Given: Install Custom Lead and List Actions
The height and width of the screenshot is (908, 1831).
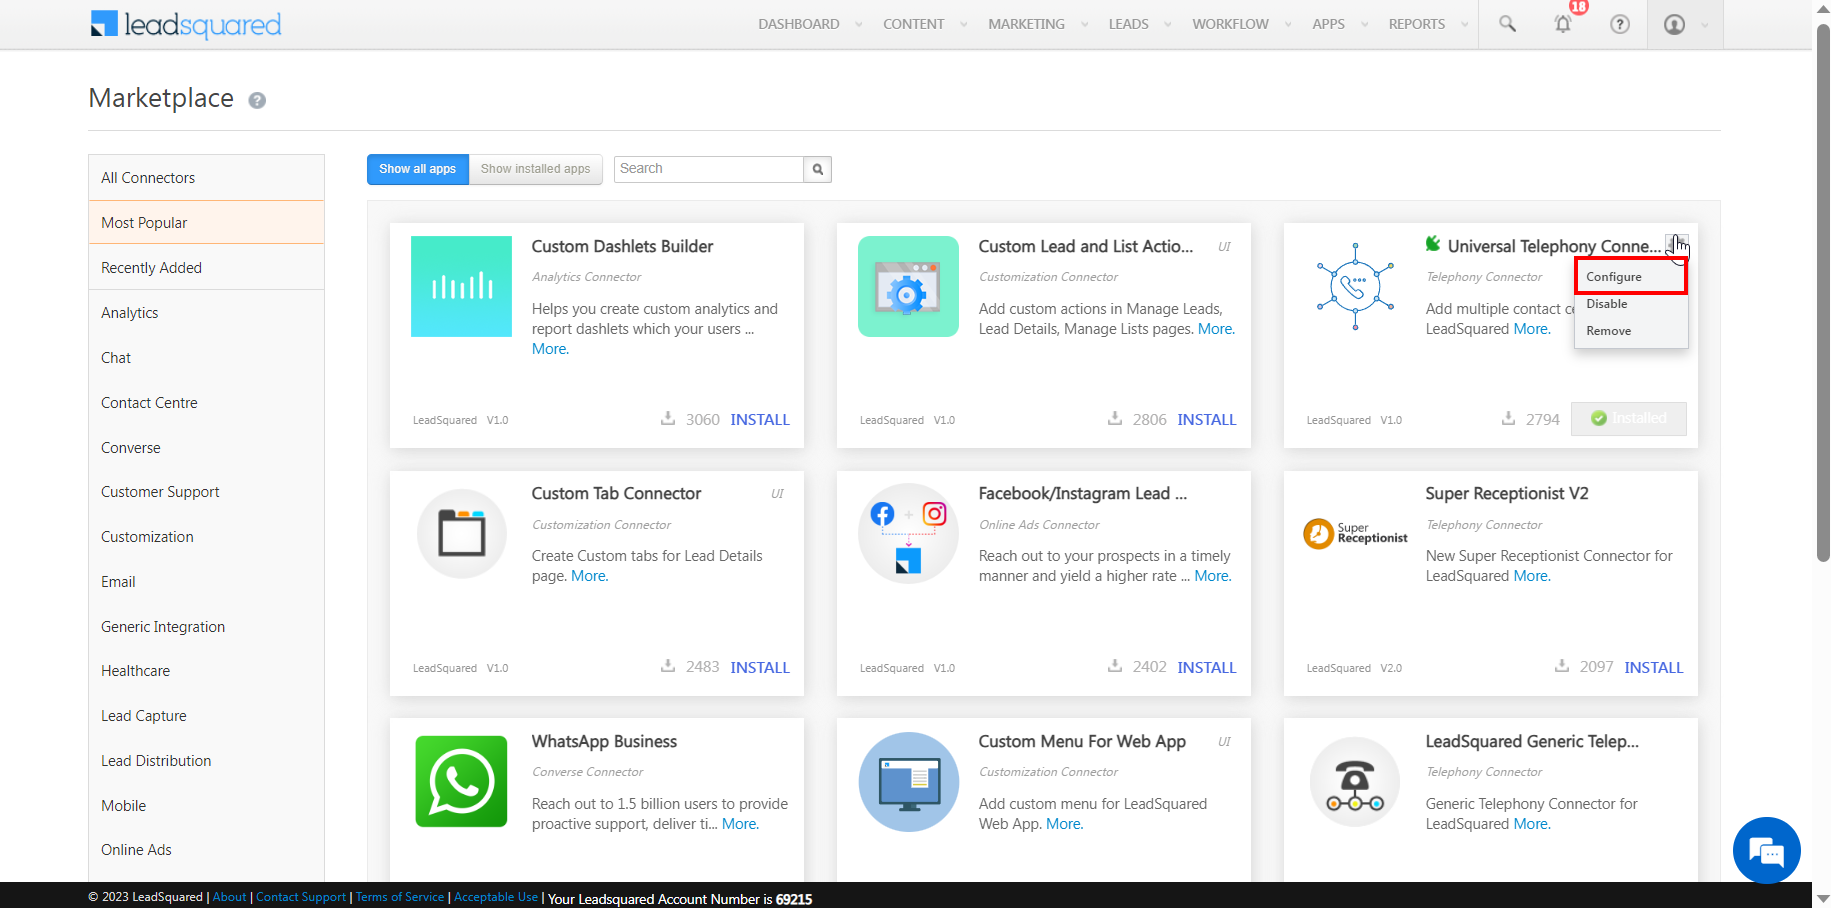Looking at the screenshot, I should [1207, 420].
